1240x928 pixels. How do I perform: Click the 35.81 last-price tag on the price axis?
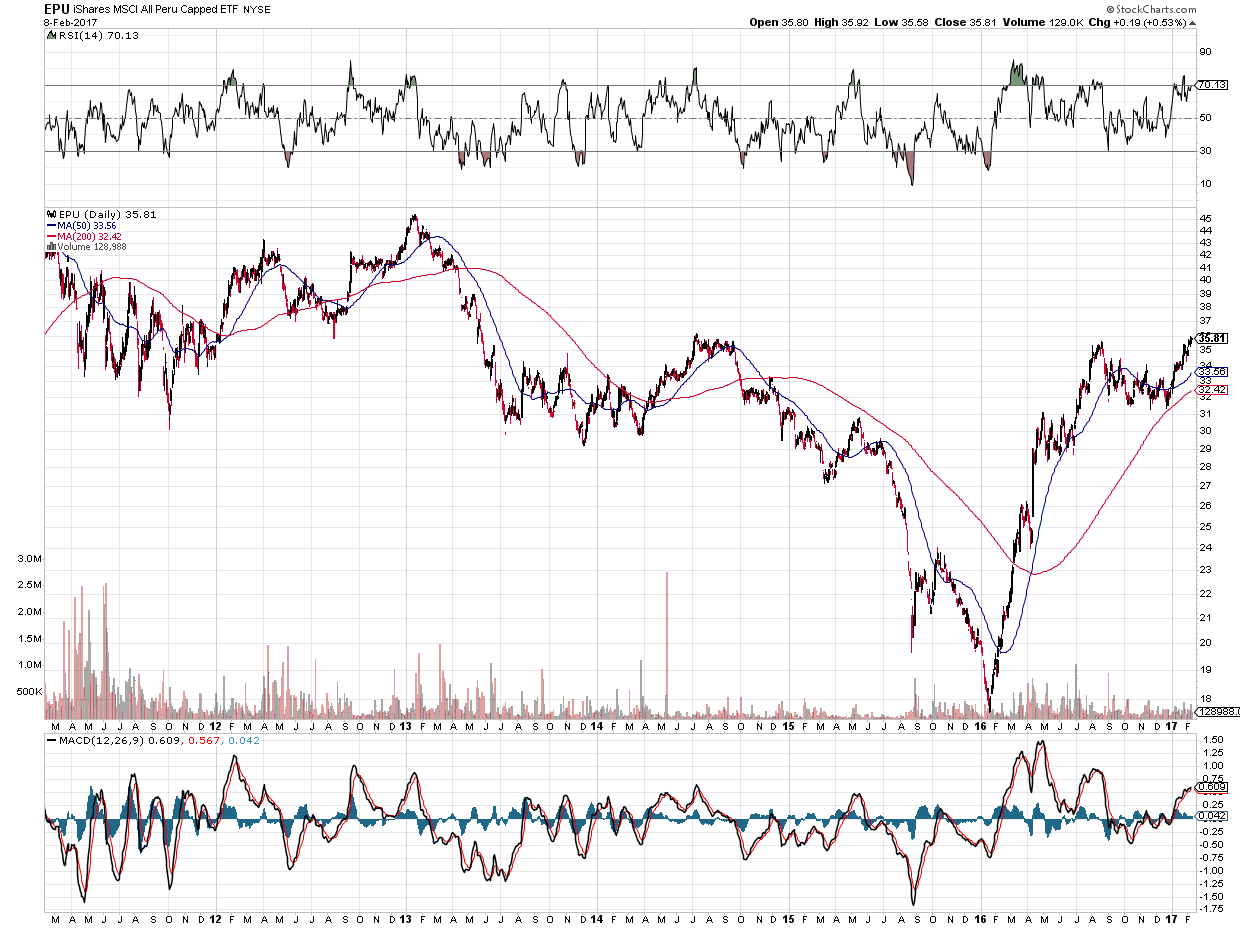pos(1212,338)
